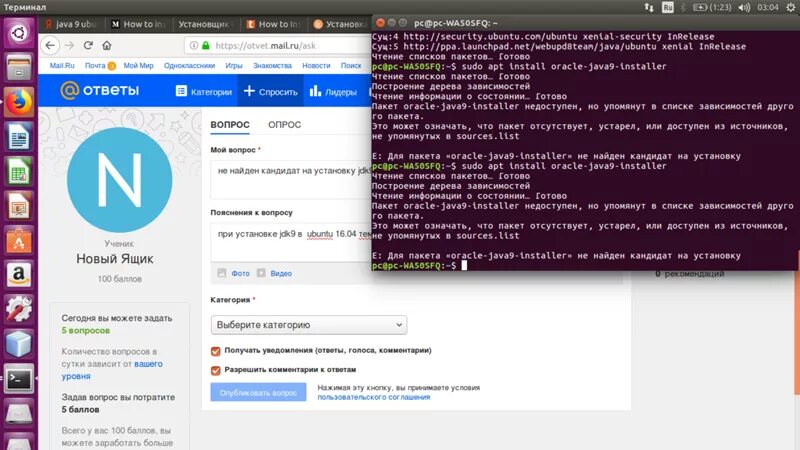
Task: Click Пояснения к вопросу text area
Action: coord(291,243)
